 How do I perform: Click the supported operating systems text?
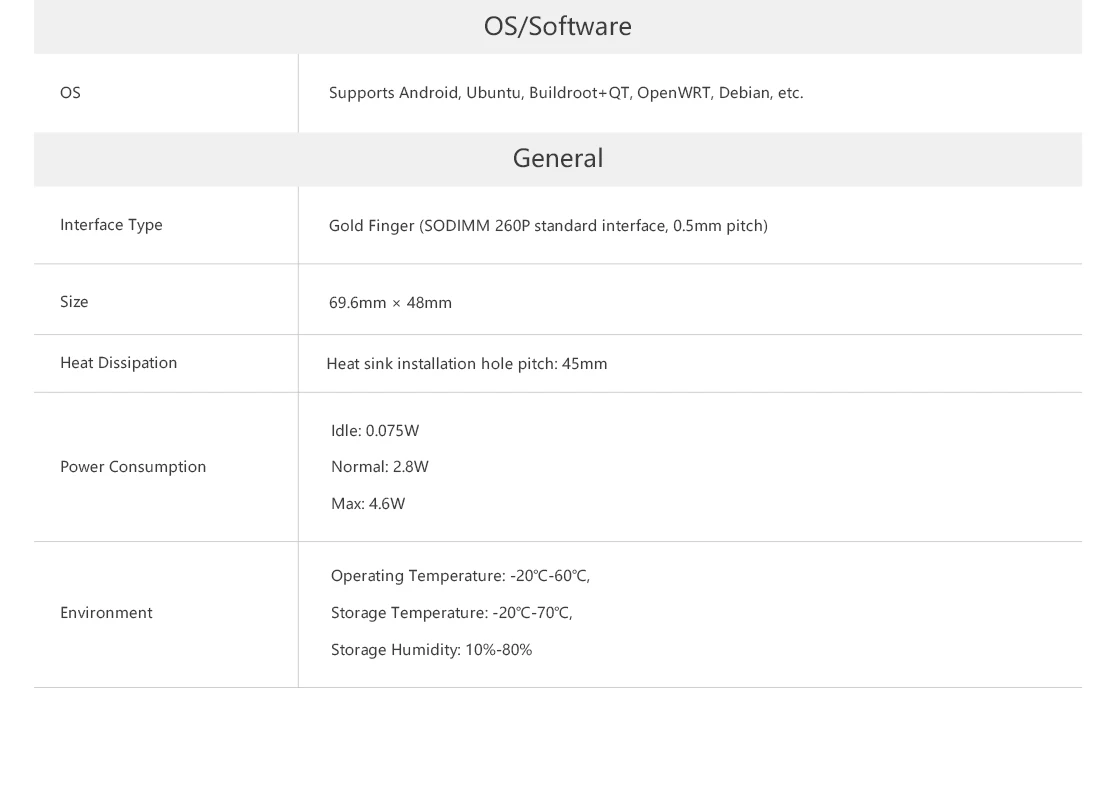(566, 93)
